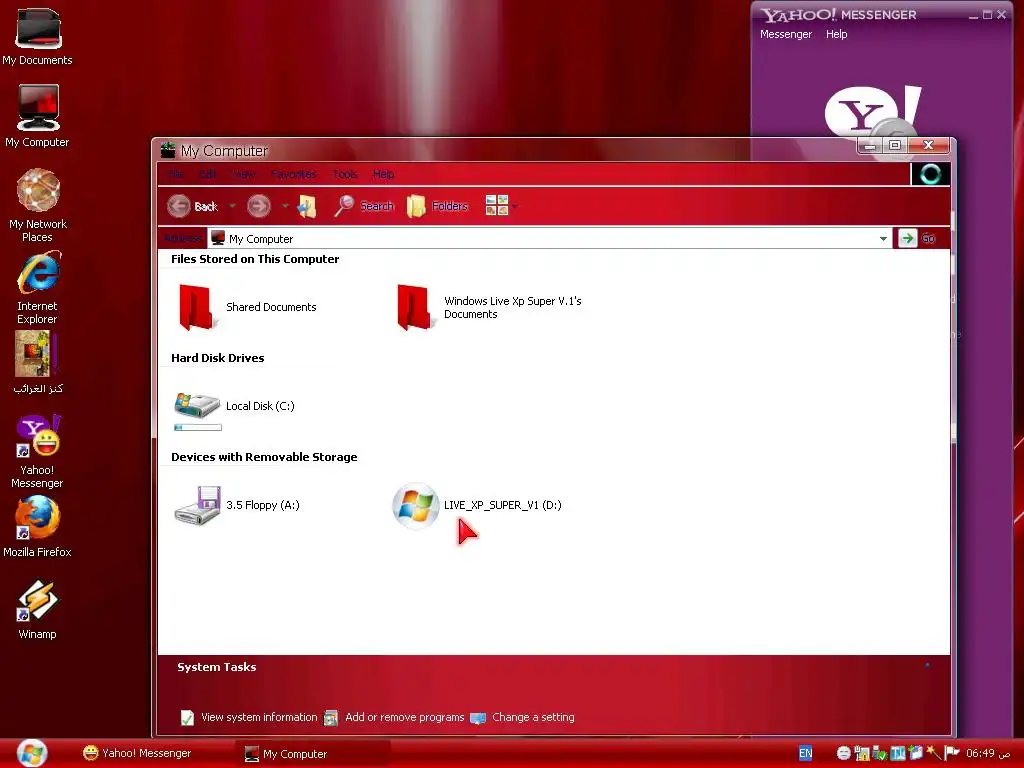The width and height of the screenshot is (1024, 768).
Task: Select the Arabic-named desktop shortcut
Action: pyautogui.click(x=37, y=363)
